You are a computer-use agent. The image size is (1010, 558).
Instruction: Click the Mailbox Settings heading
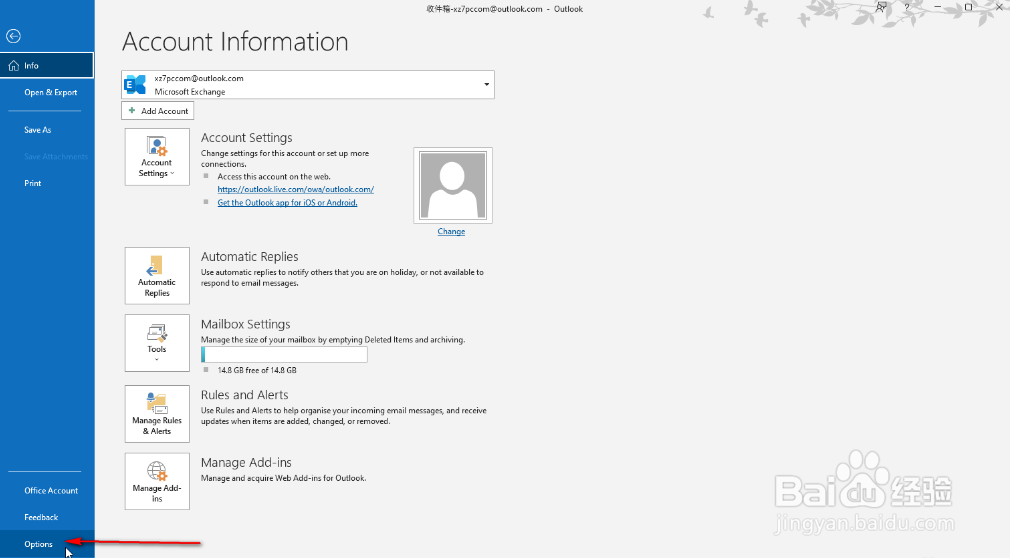click(x=245, y=324)
